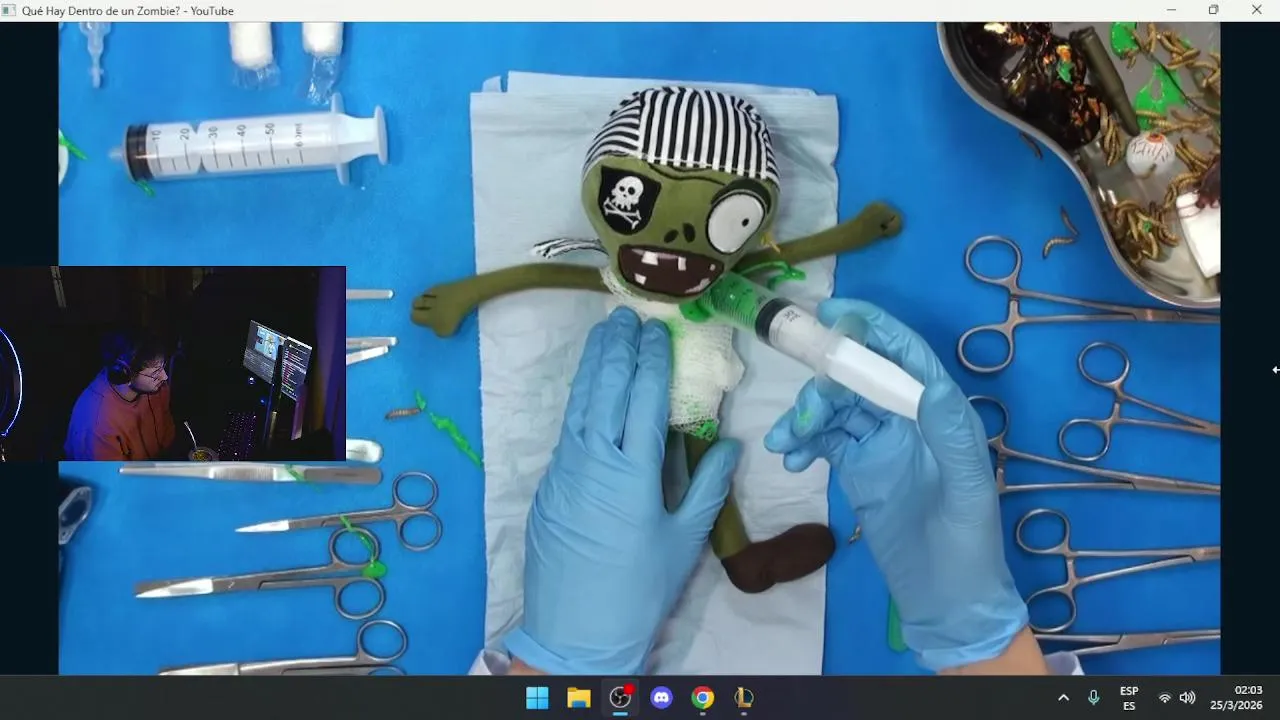The height and width of the screenshot is (720, 1280).
Task: Change the ESP ES keyboard language
Action: coord(1129,698)
